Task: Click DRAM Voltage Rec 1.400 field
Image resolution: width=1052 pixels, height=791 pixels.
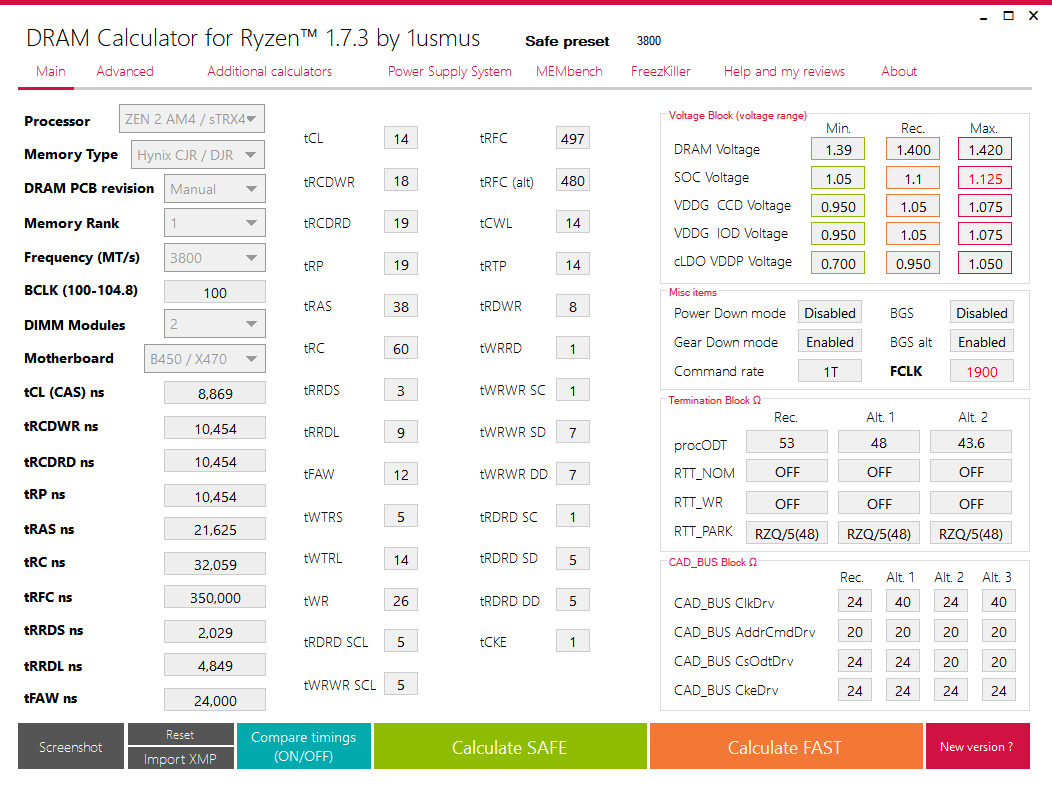Action: click(x=913, y=149)
